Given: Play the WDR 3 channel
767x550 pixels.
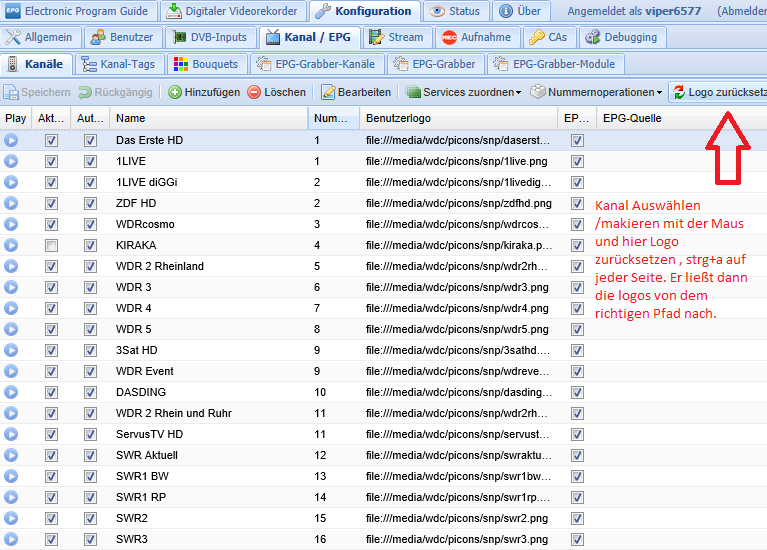Looking at the screenshot, I should click(11, 287).
